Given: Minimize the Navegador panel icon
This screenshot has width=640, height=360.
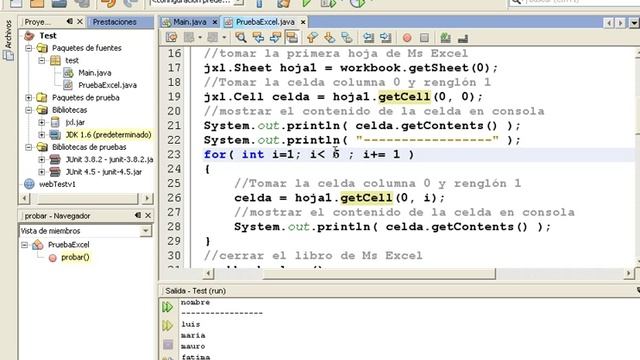Looking at the screenshot, I should 138,215.
